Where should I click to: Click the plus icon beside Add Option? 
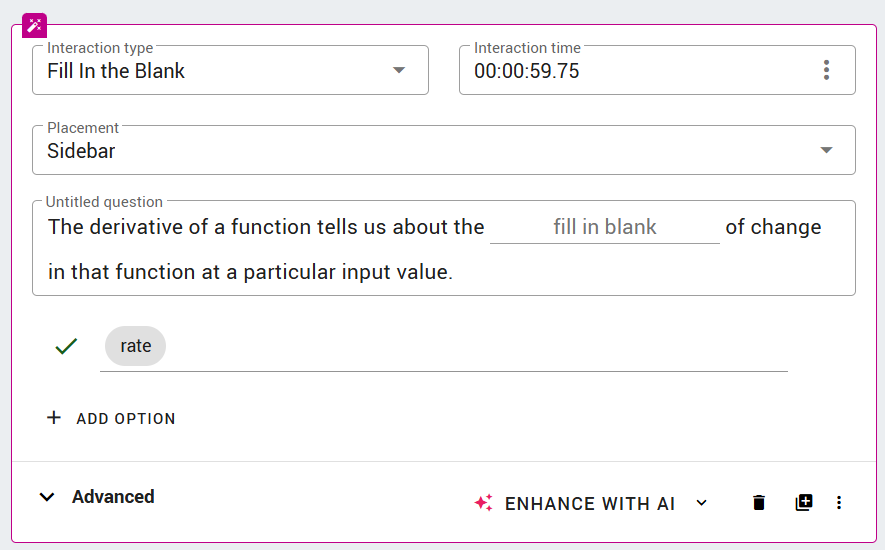54,418
